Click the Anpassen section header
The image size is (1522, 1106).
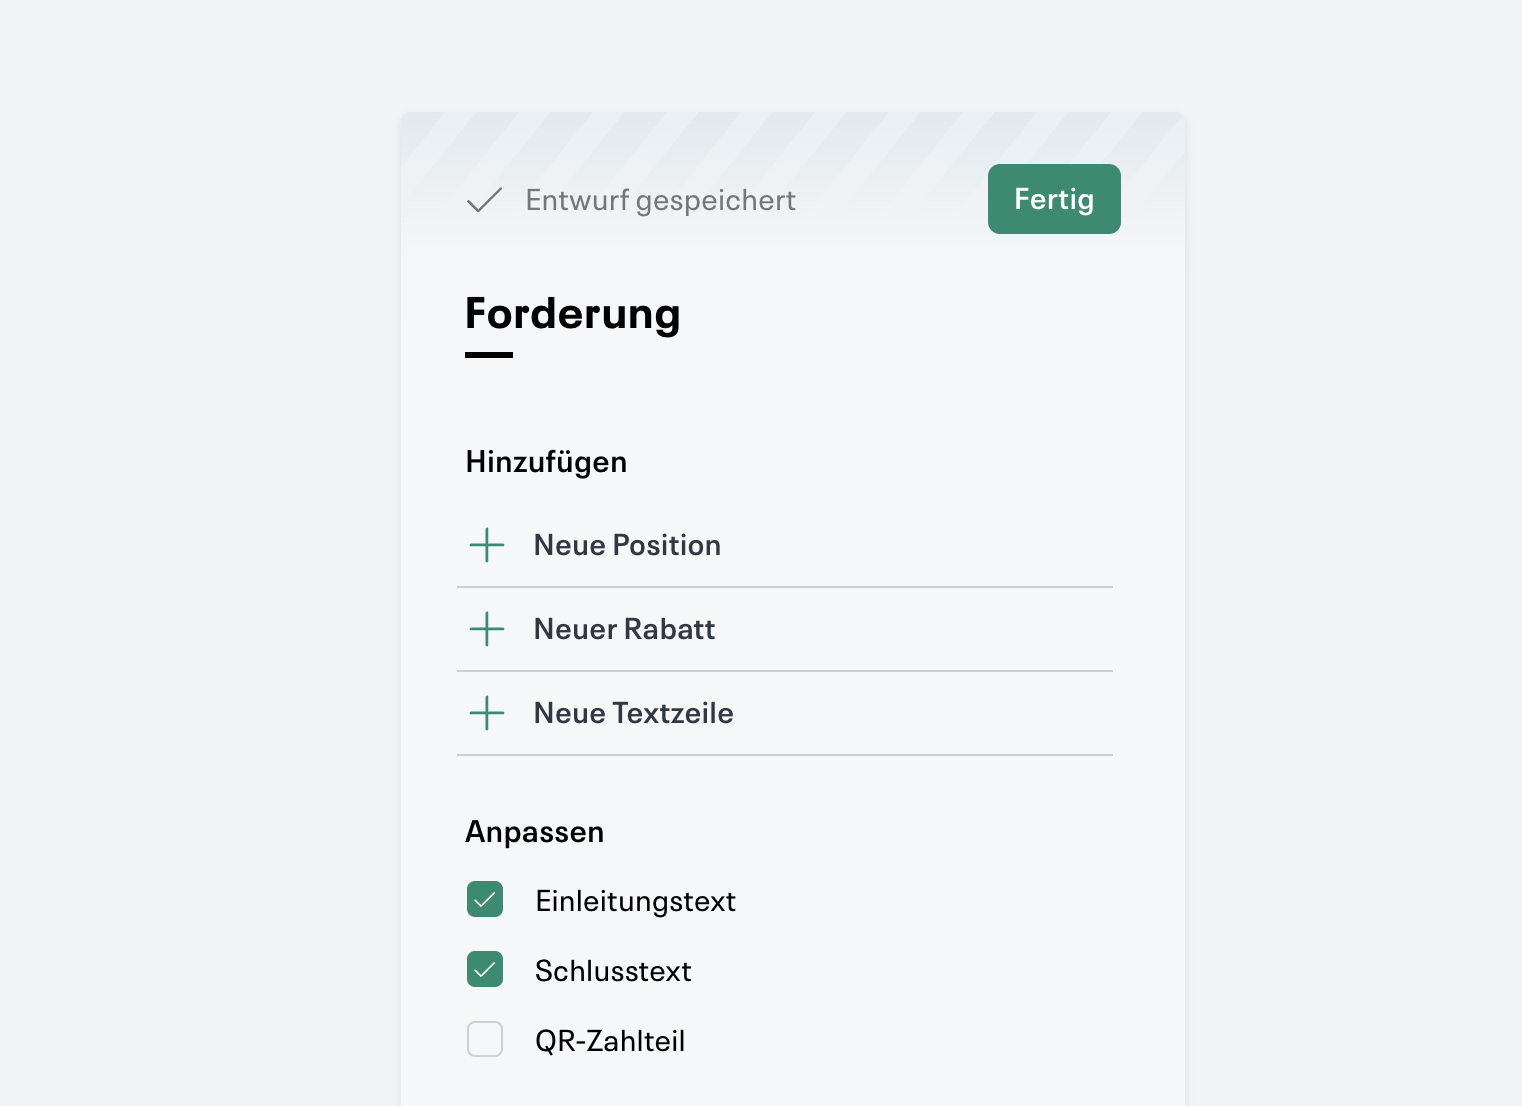(534, 831)
